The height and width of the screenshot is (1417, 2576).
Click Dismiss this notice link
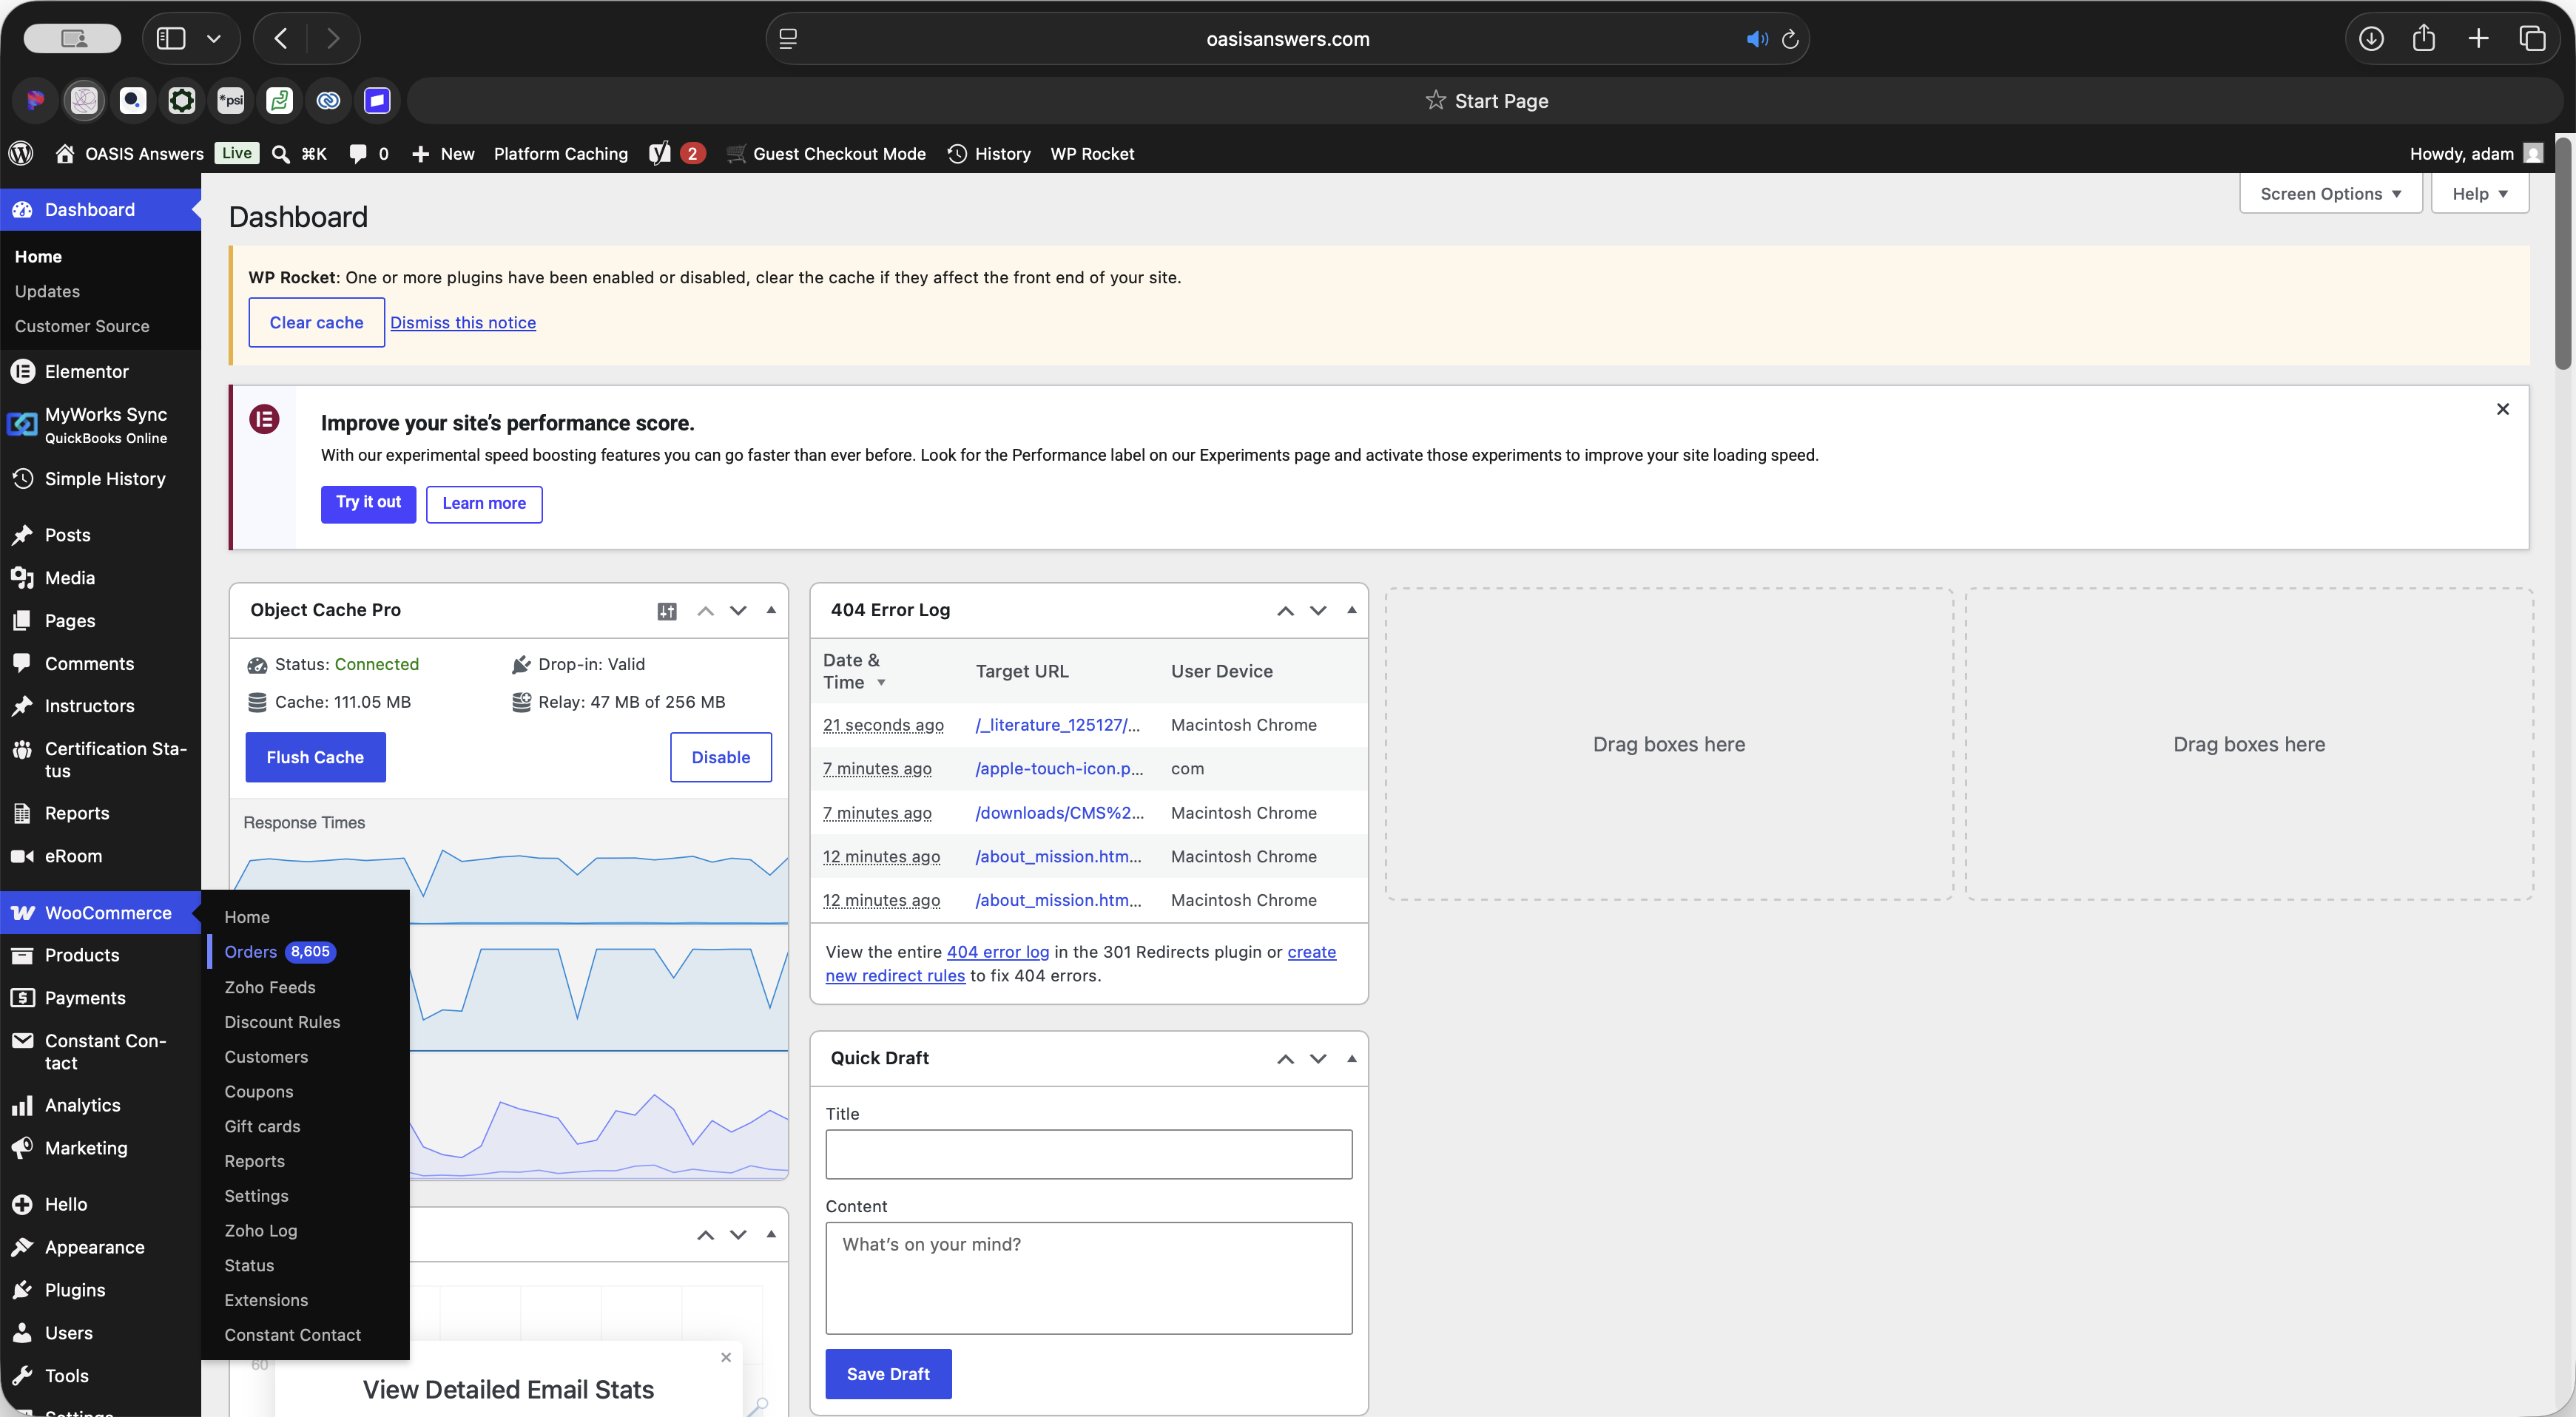[462, 322]
